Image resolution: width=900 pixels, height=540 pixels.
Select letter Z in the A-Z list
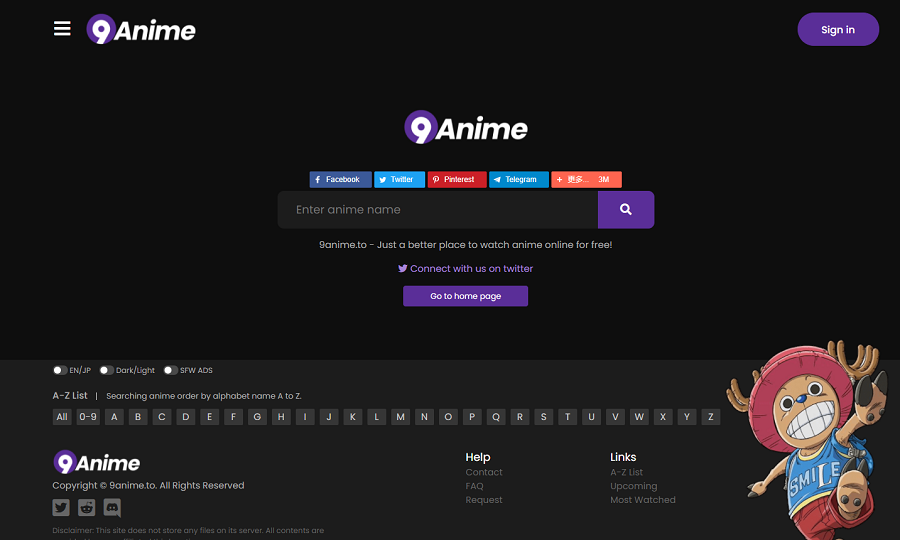pyautogui.click(x=711, y=417)
